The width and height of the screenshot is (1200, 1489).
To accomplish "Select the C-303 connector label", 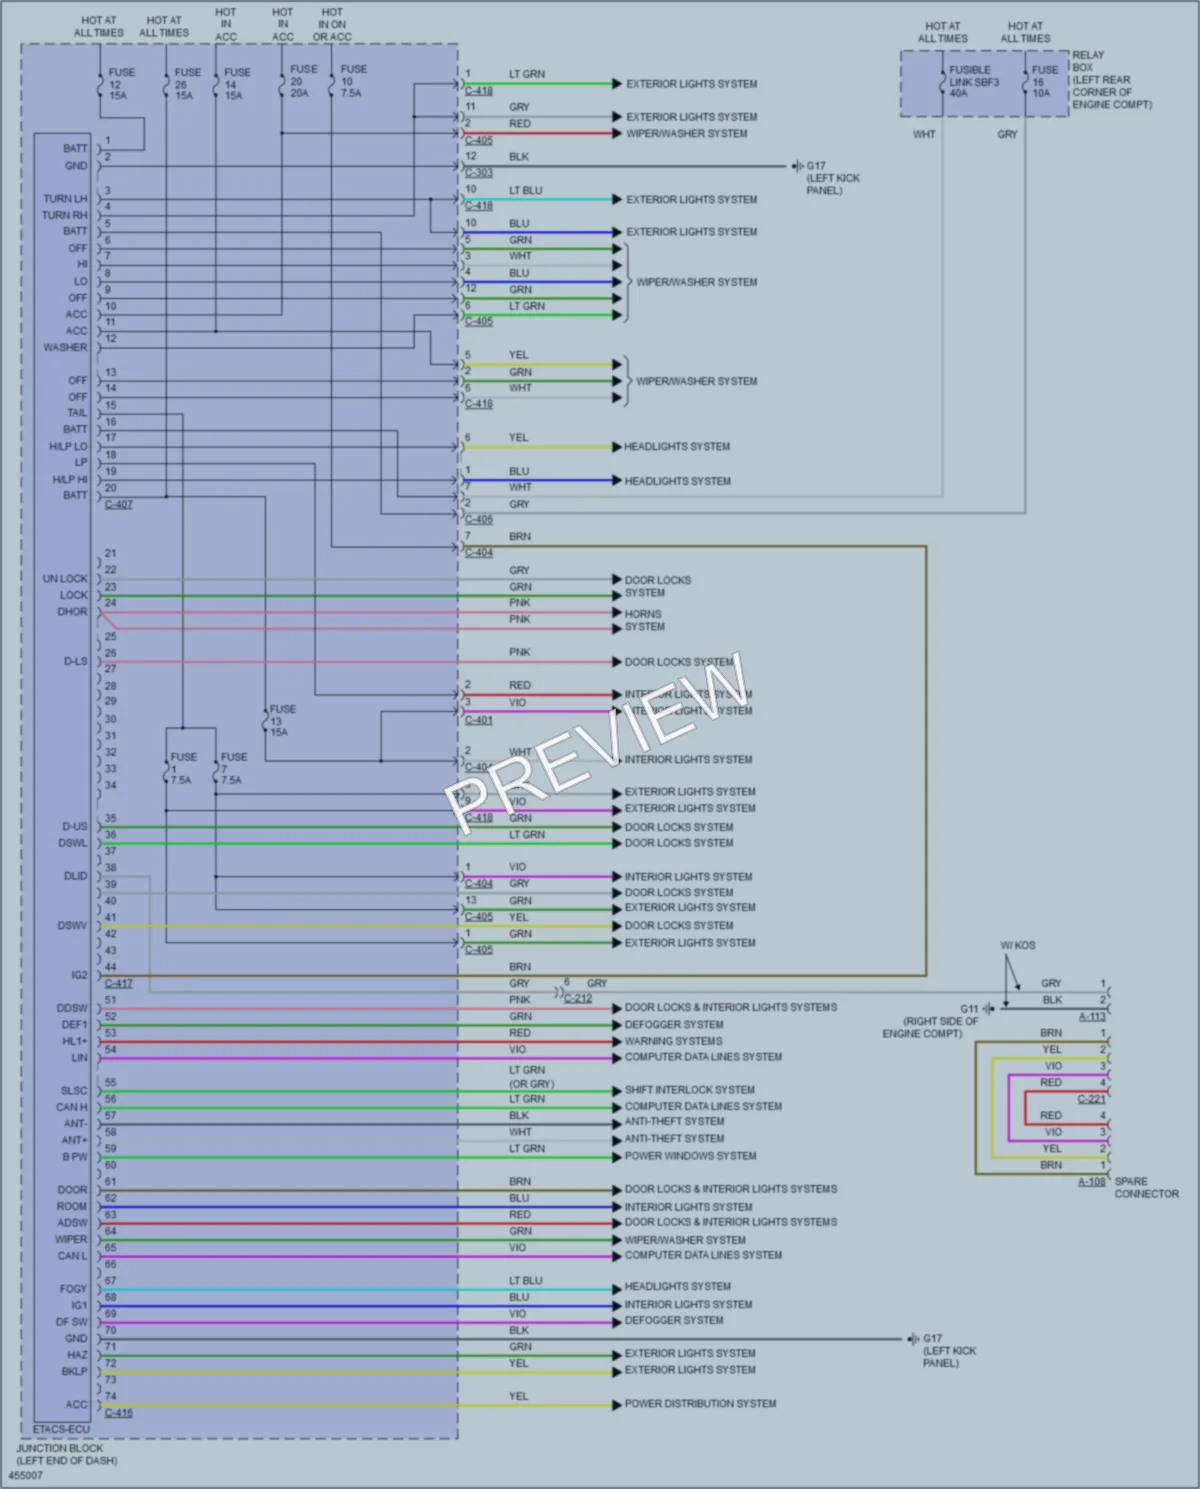I will (x=479, y=173).
